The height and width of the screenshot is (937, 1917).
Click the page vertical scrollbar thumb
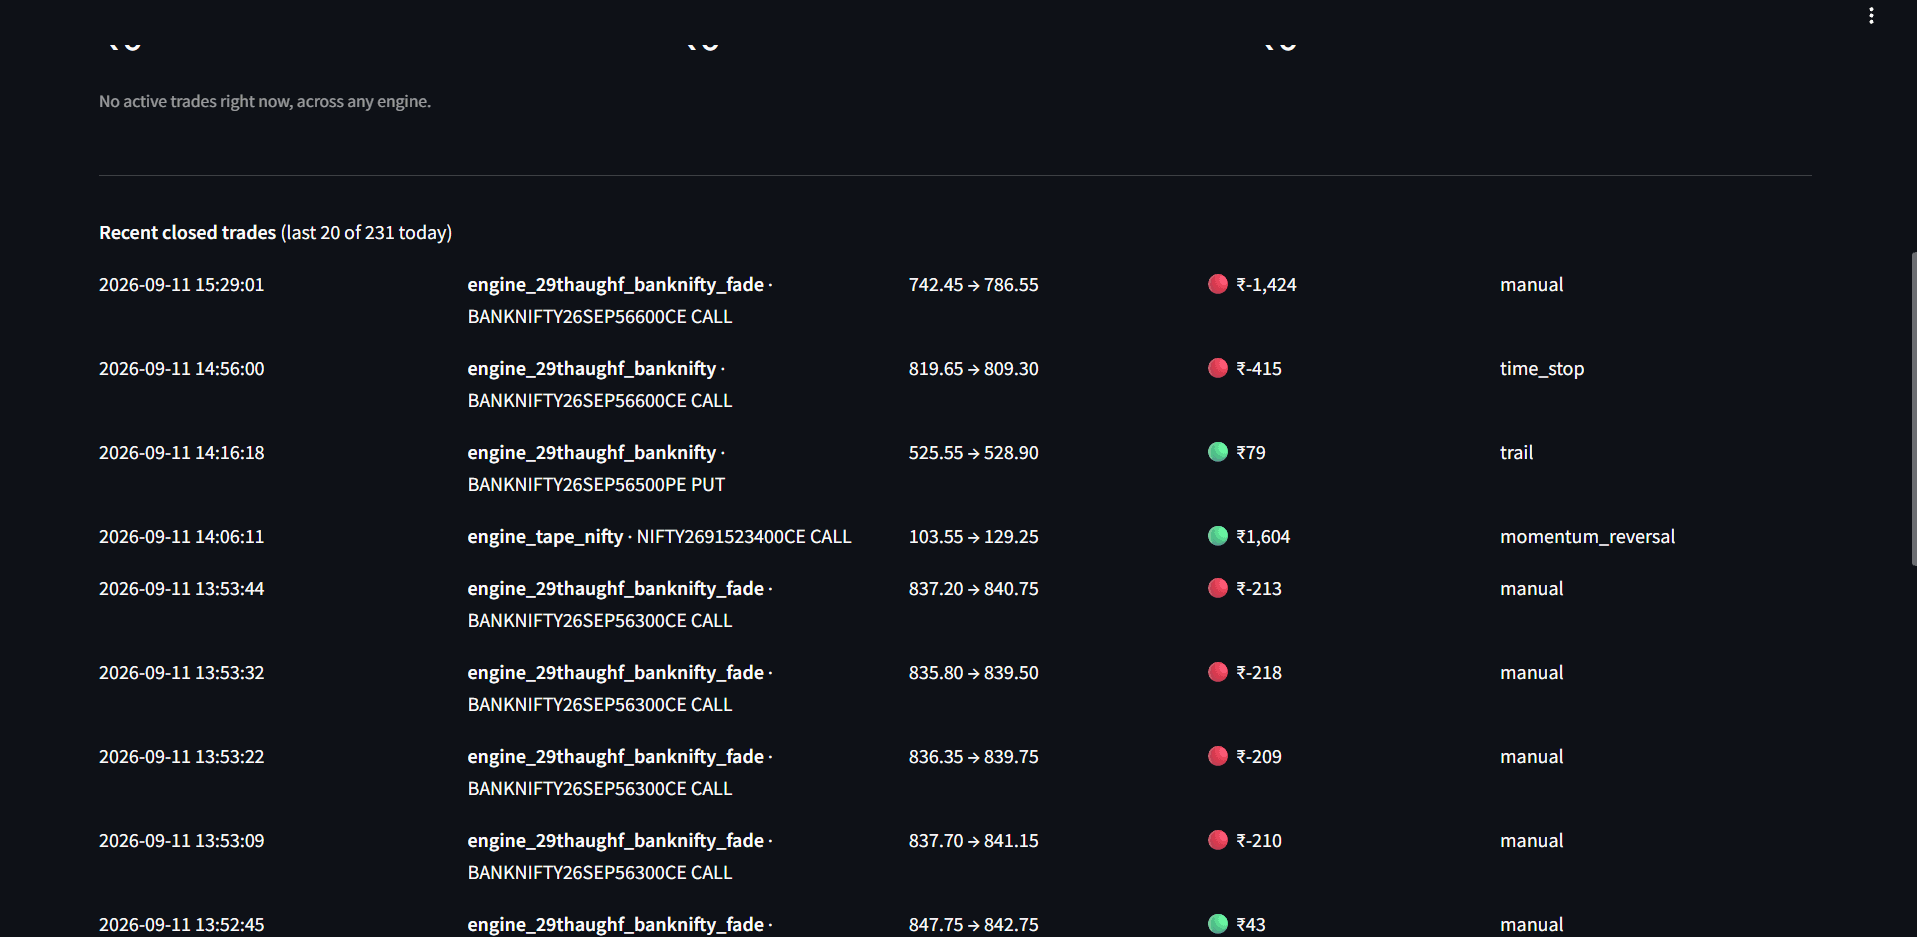pos(1913,408)
